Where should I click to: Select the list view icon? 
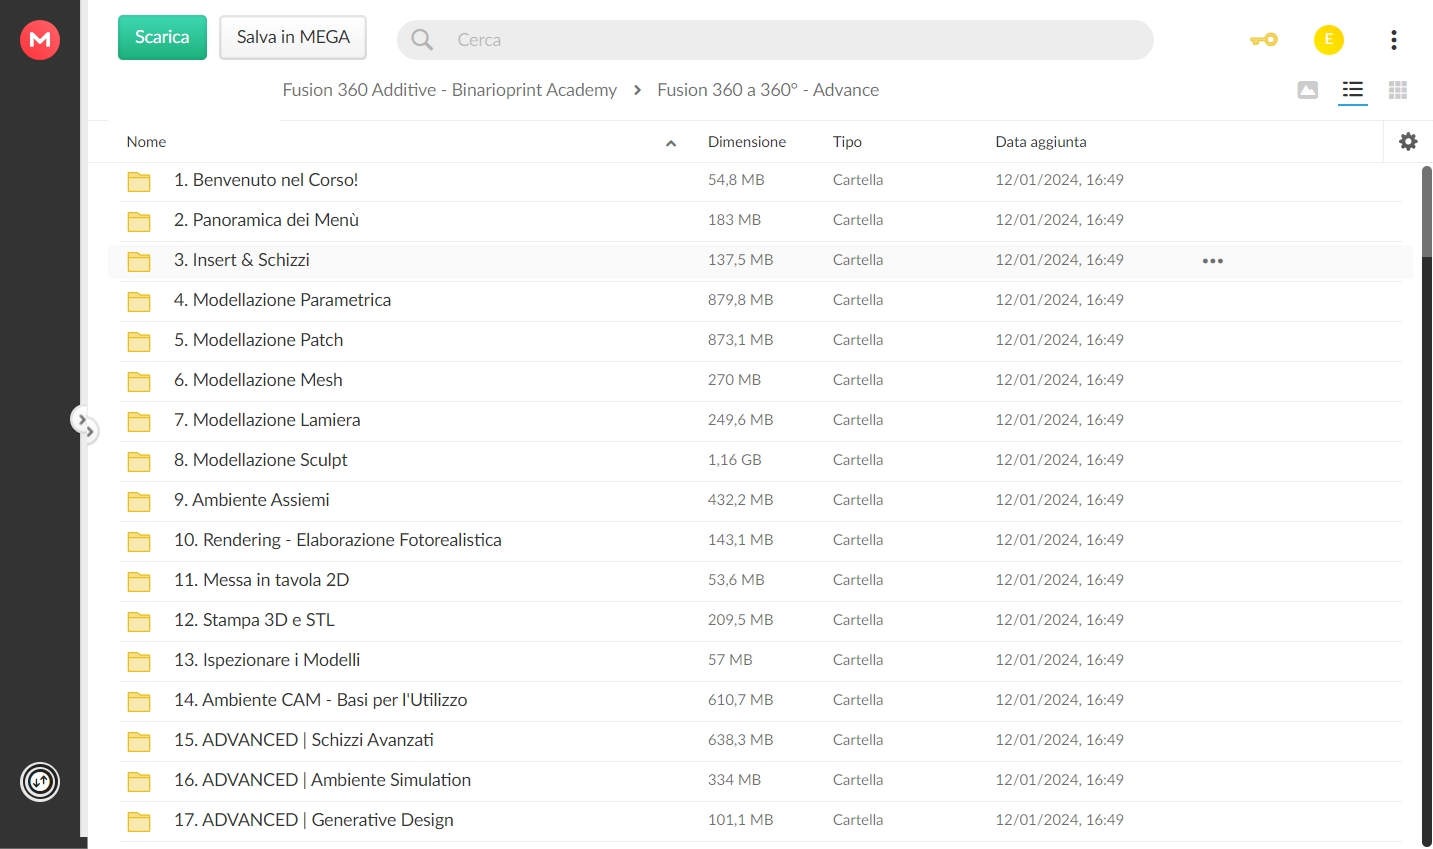point(1352,90)
